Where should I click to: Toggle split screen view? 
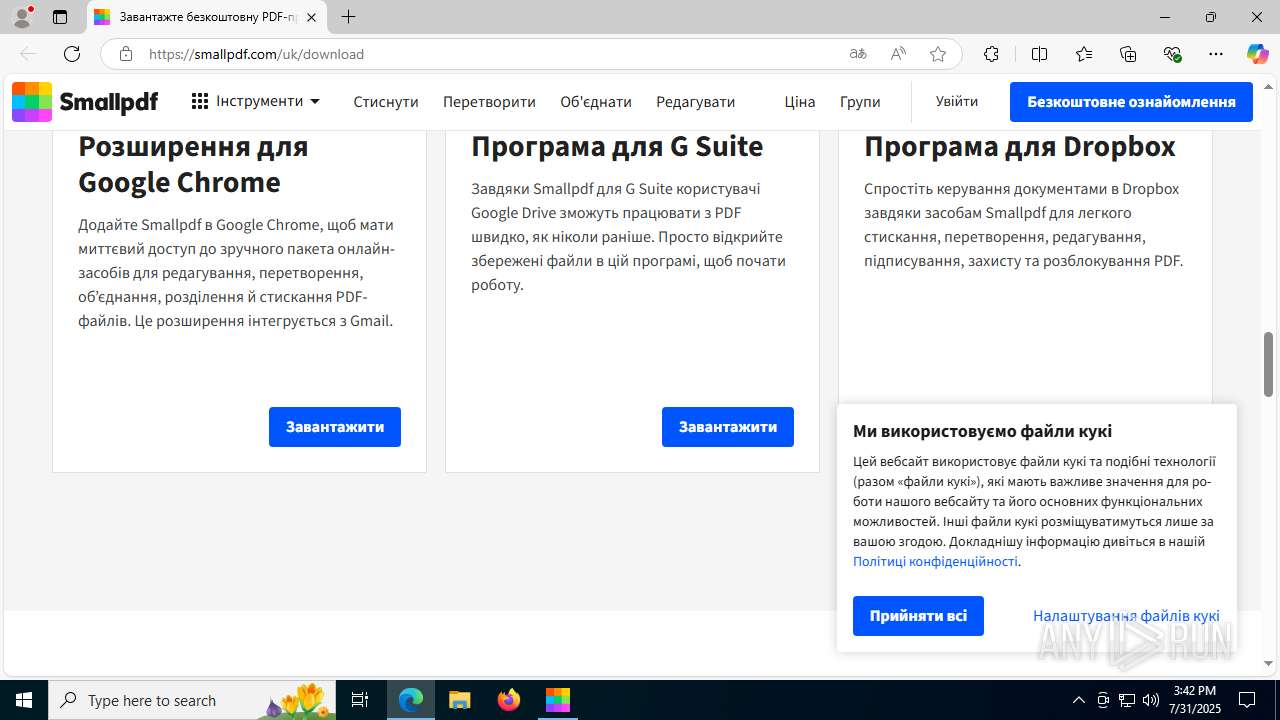[1039, 54]
